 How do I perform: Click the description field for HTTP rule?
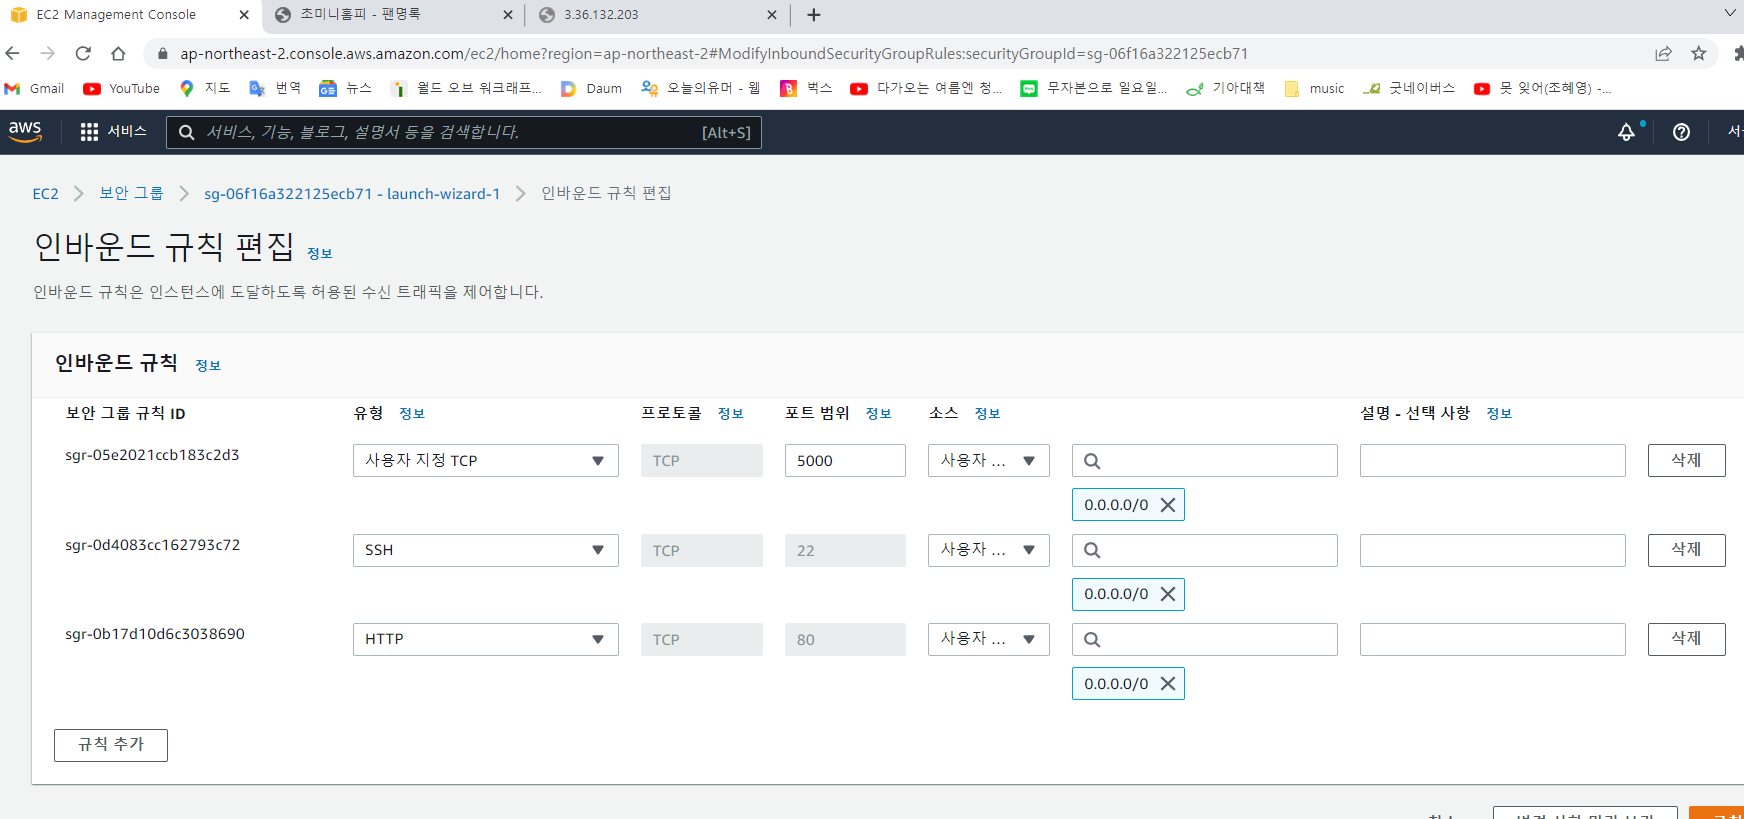(x=1493, y=639)
